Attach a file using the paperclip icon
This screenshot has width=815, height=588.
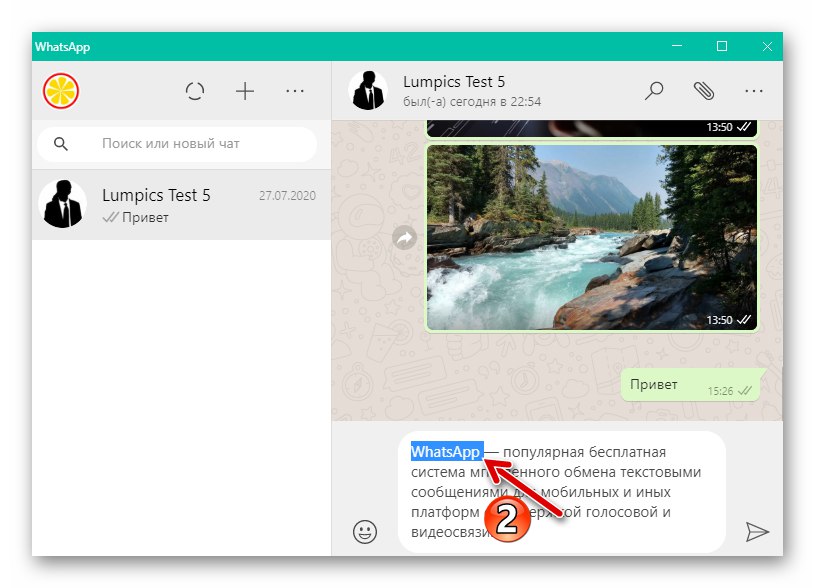704,90
